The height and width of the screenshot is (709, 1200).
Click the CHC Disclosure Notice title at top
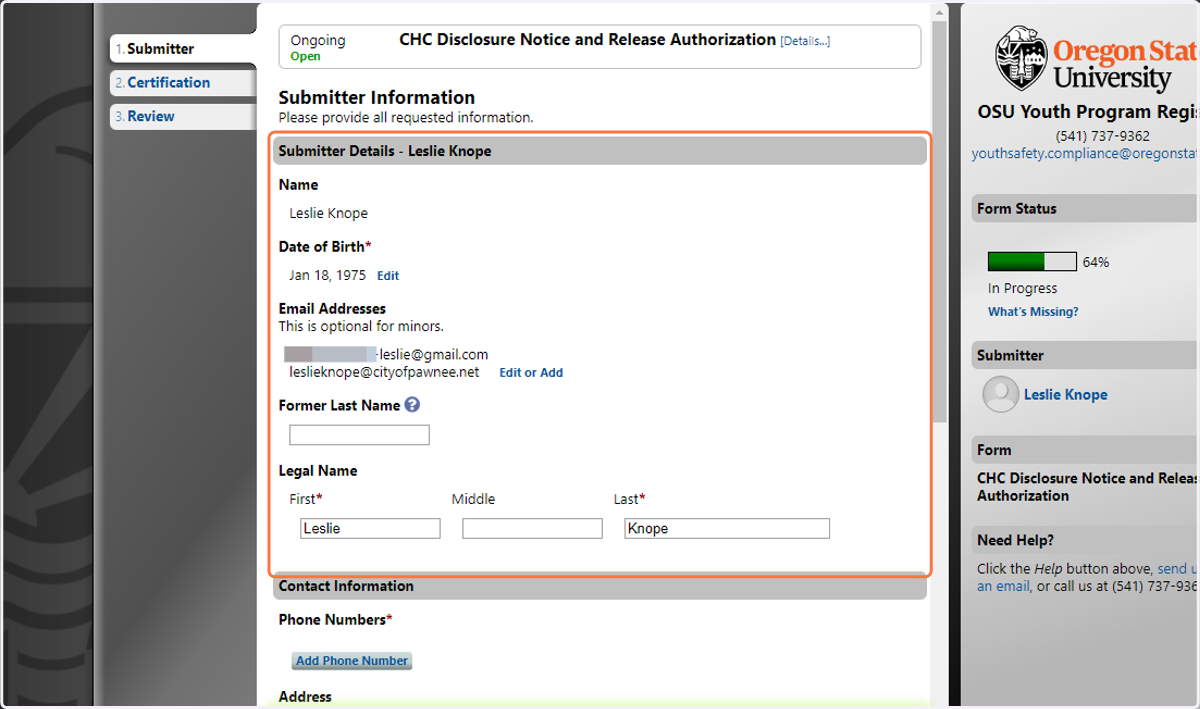(x=587, y=40)
